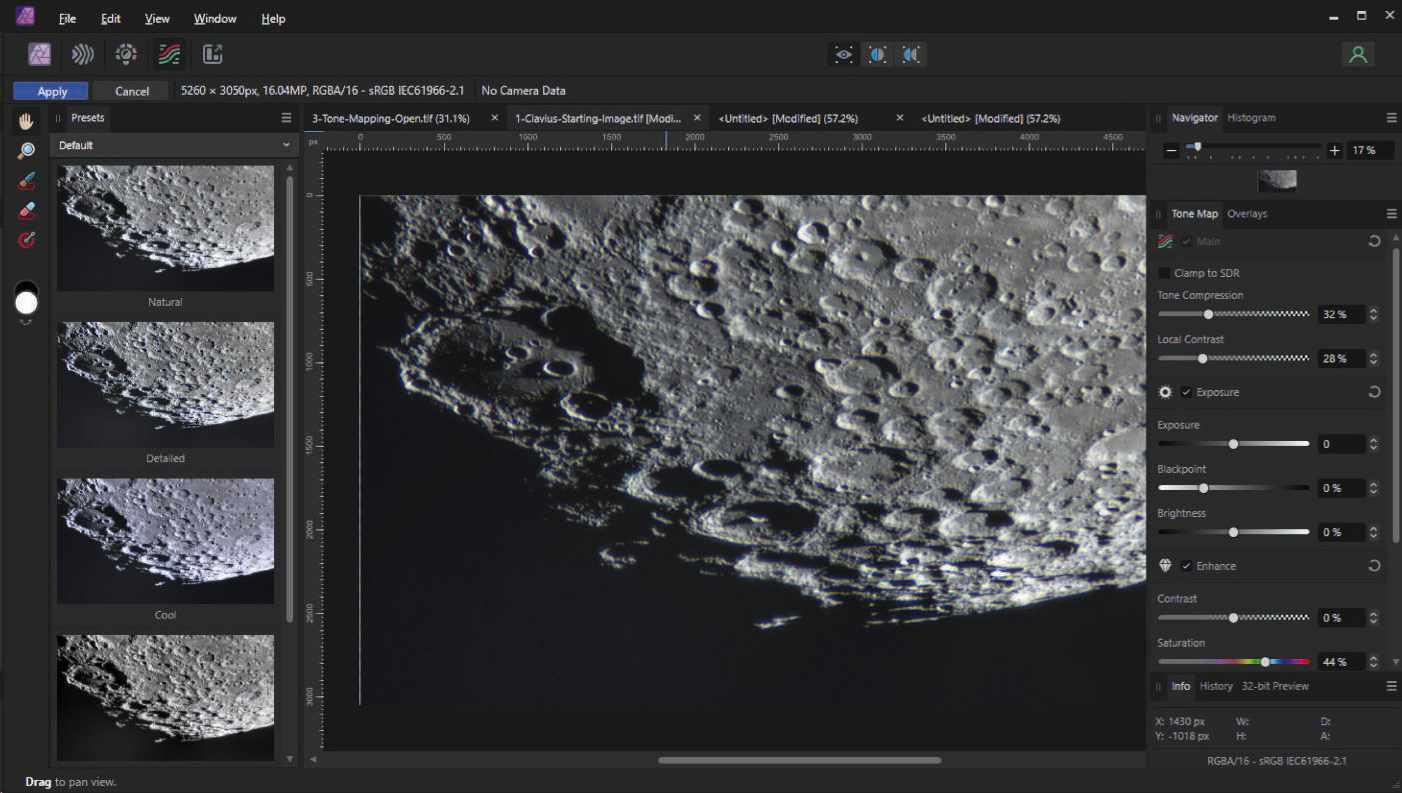Open the Window menu
Screen dimensions: 1402x793
pyautogui.click(x=215, y=18)
